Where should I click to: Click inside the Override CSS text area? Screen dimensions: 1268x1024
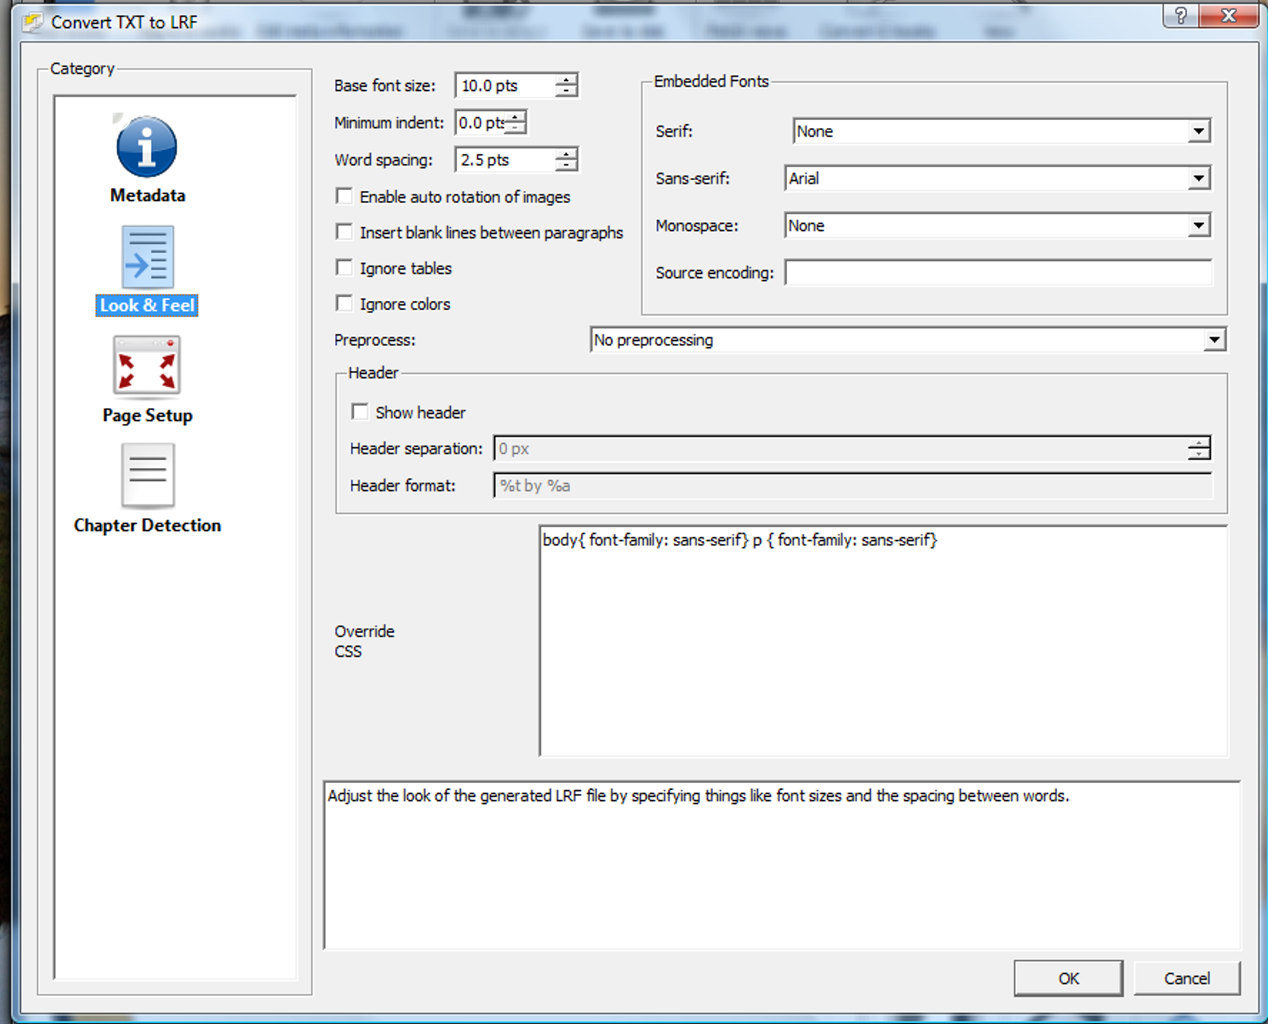[x=883, y=641]
